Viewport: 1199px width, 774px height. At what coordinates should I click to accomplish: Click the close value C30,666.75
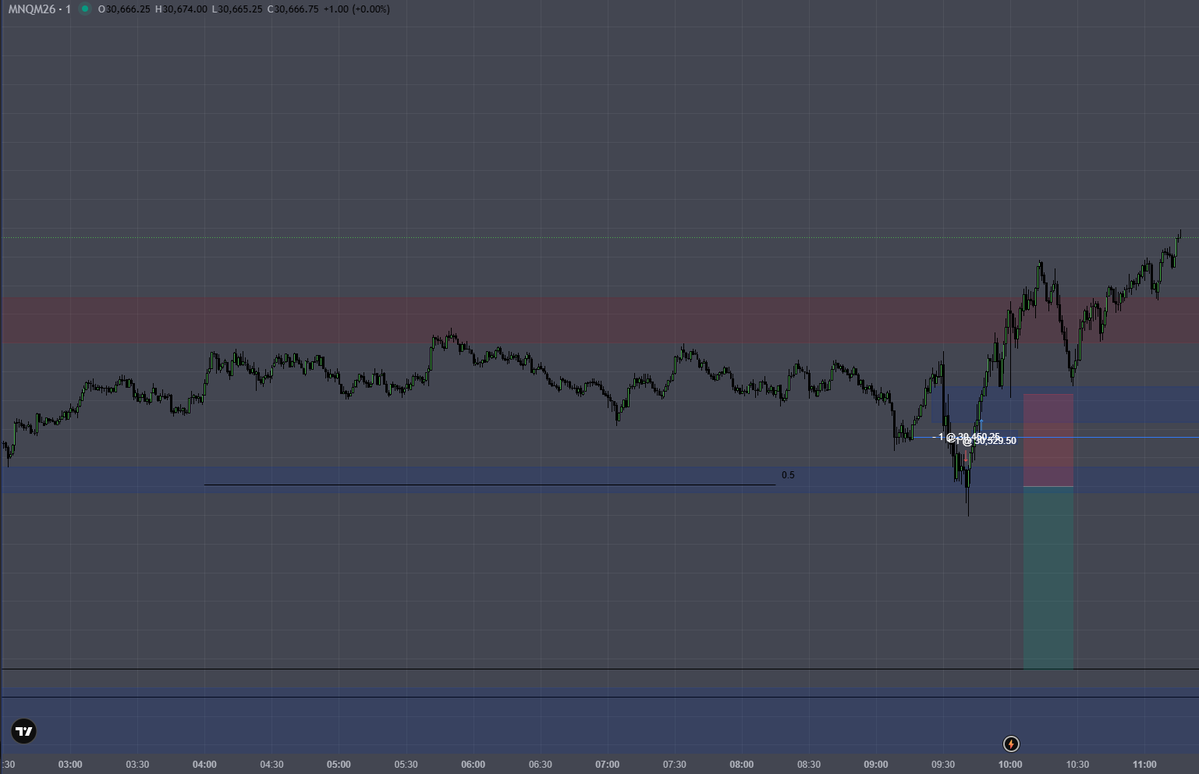tap(293, 9)
